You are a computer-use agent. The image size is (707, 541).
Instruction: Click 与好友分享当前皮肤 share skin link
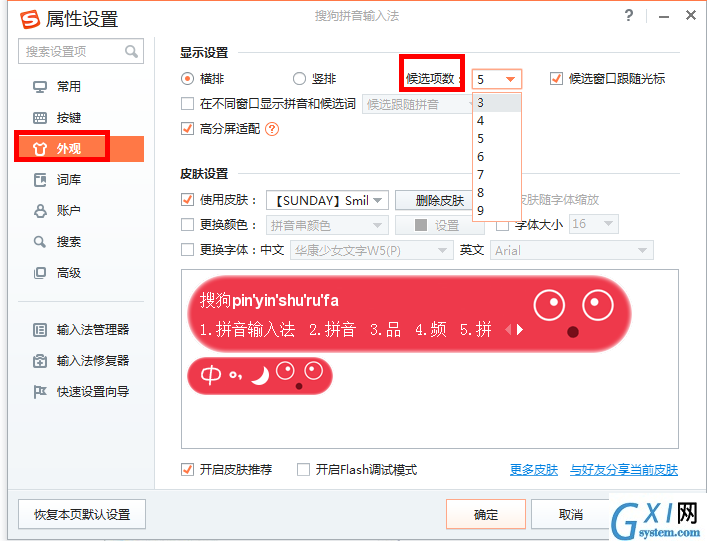[x=624, y=470]
